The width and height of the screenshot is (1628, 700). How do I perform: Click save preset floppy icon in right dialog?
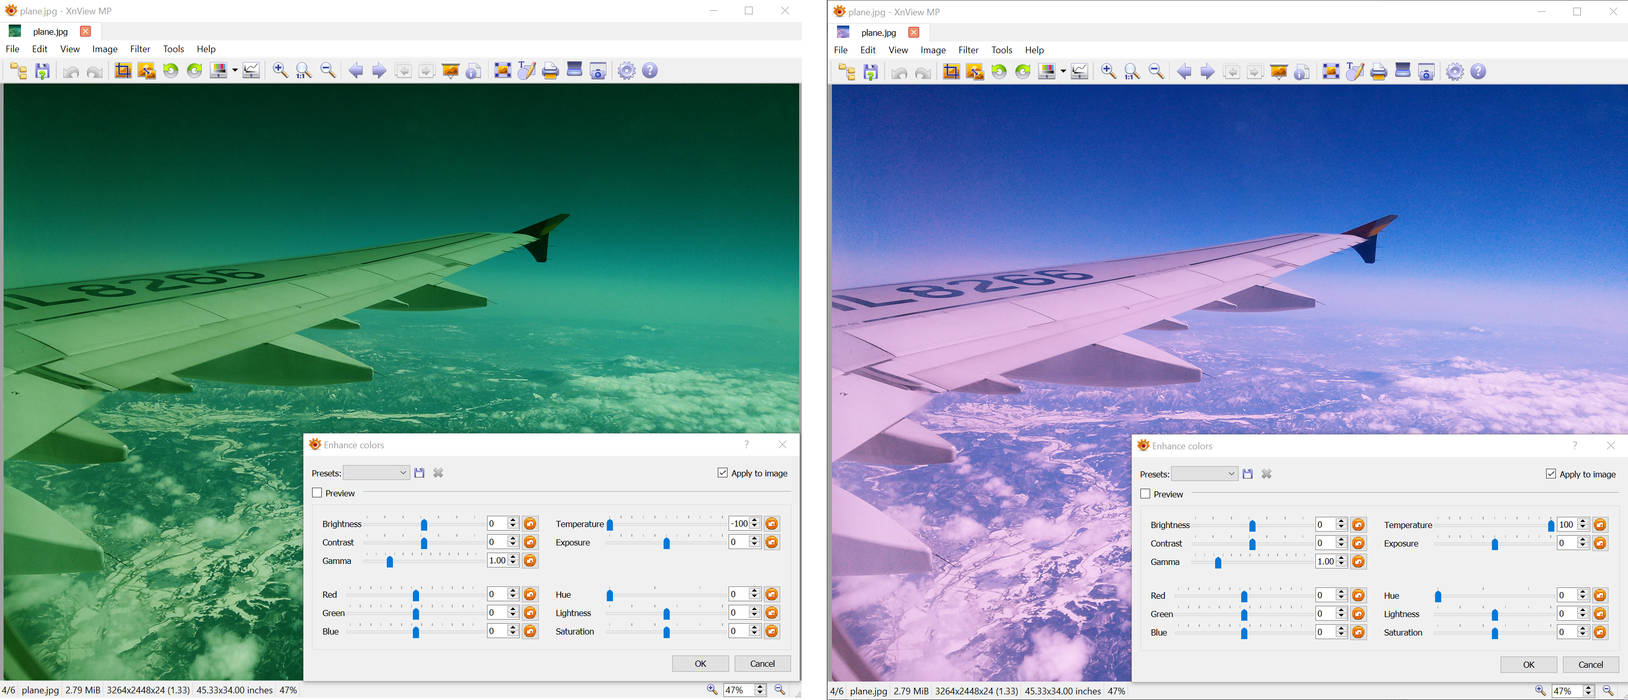[x=1247, y=474]
